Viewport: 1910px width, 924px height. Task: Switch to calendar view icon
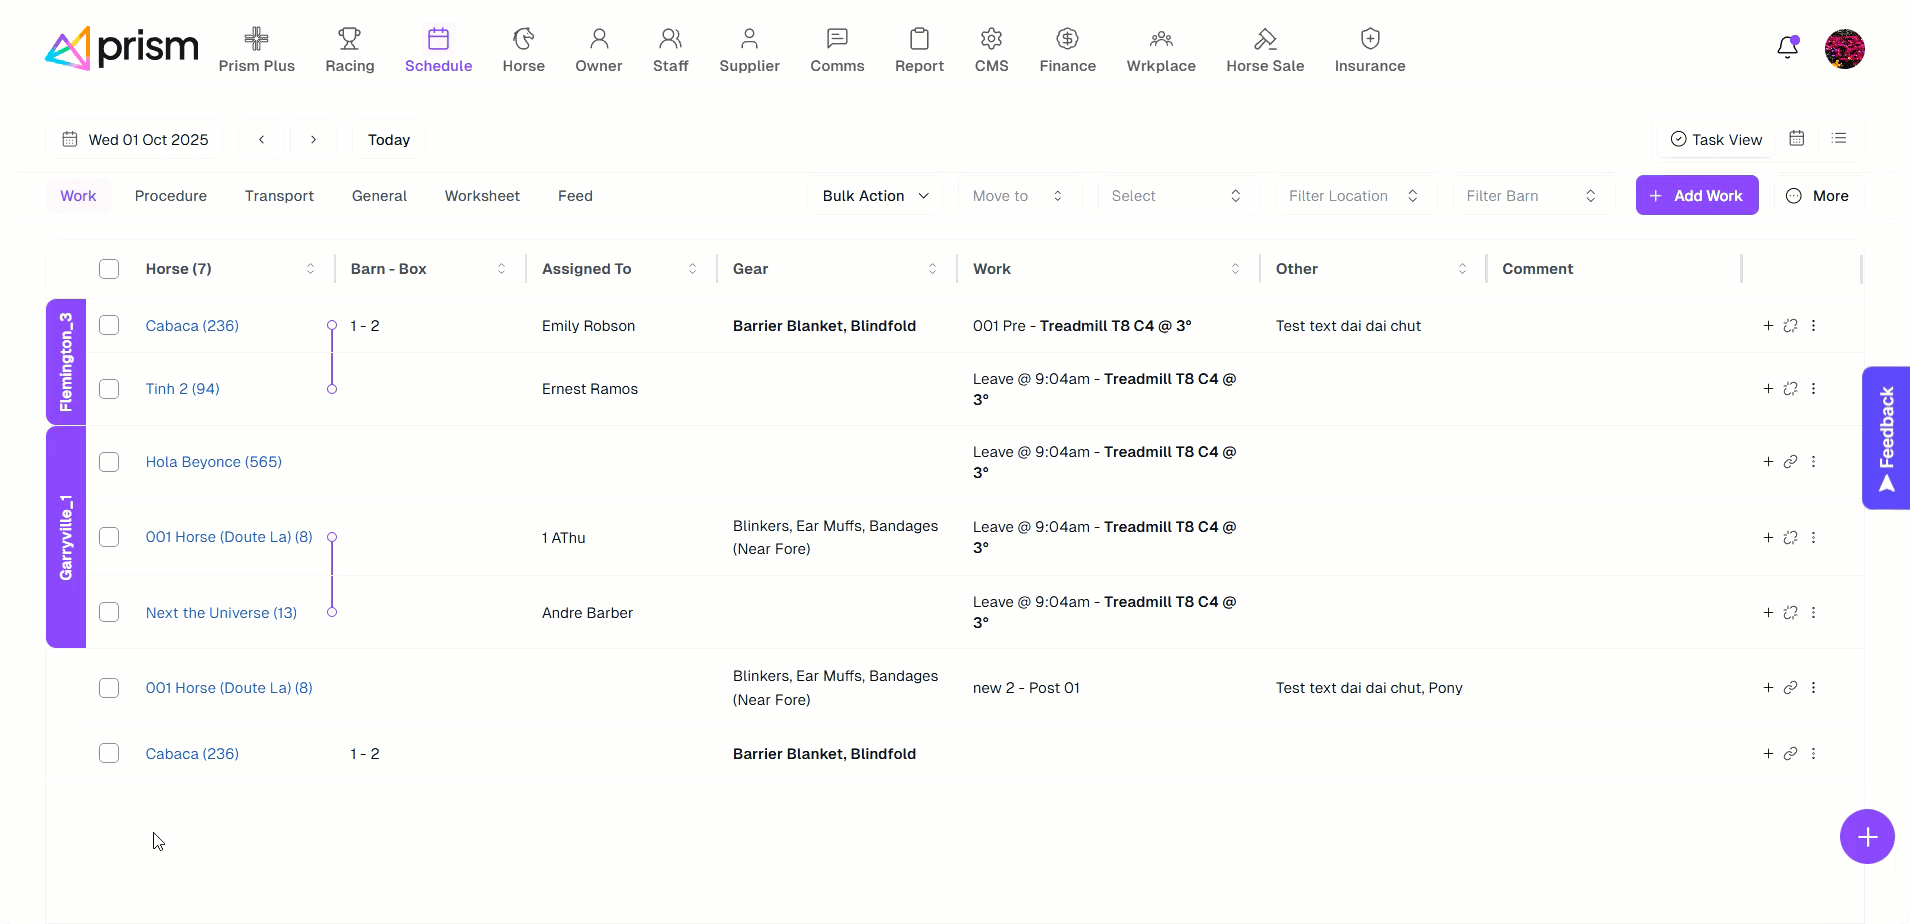coord(1797,139)
